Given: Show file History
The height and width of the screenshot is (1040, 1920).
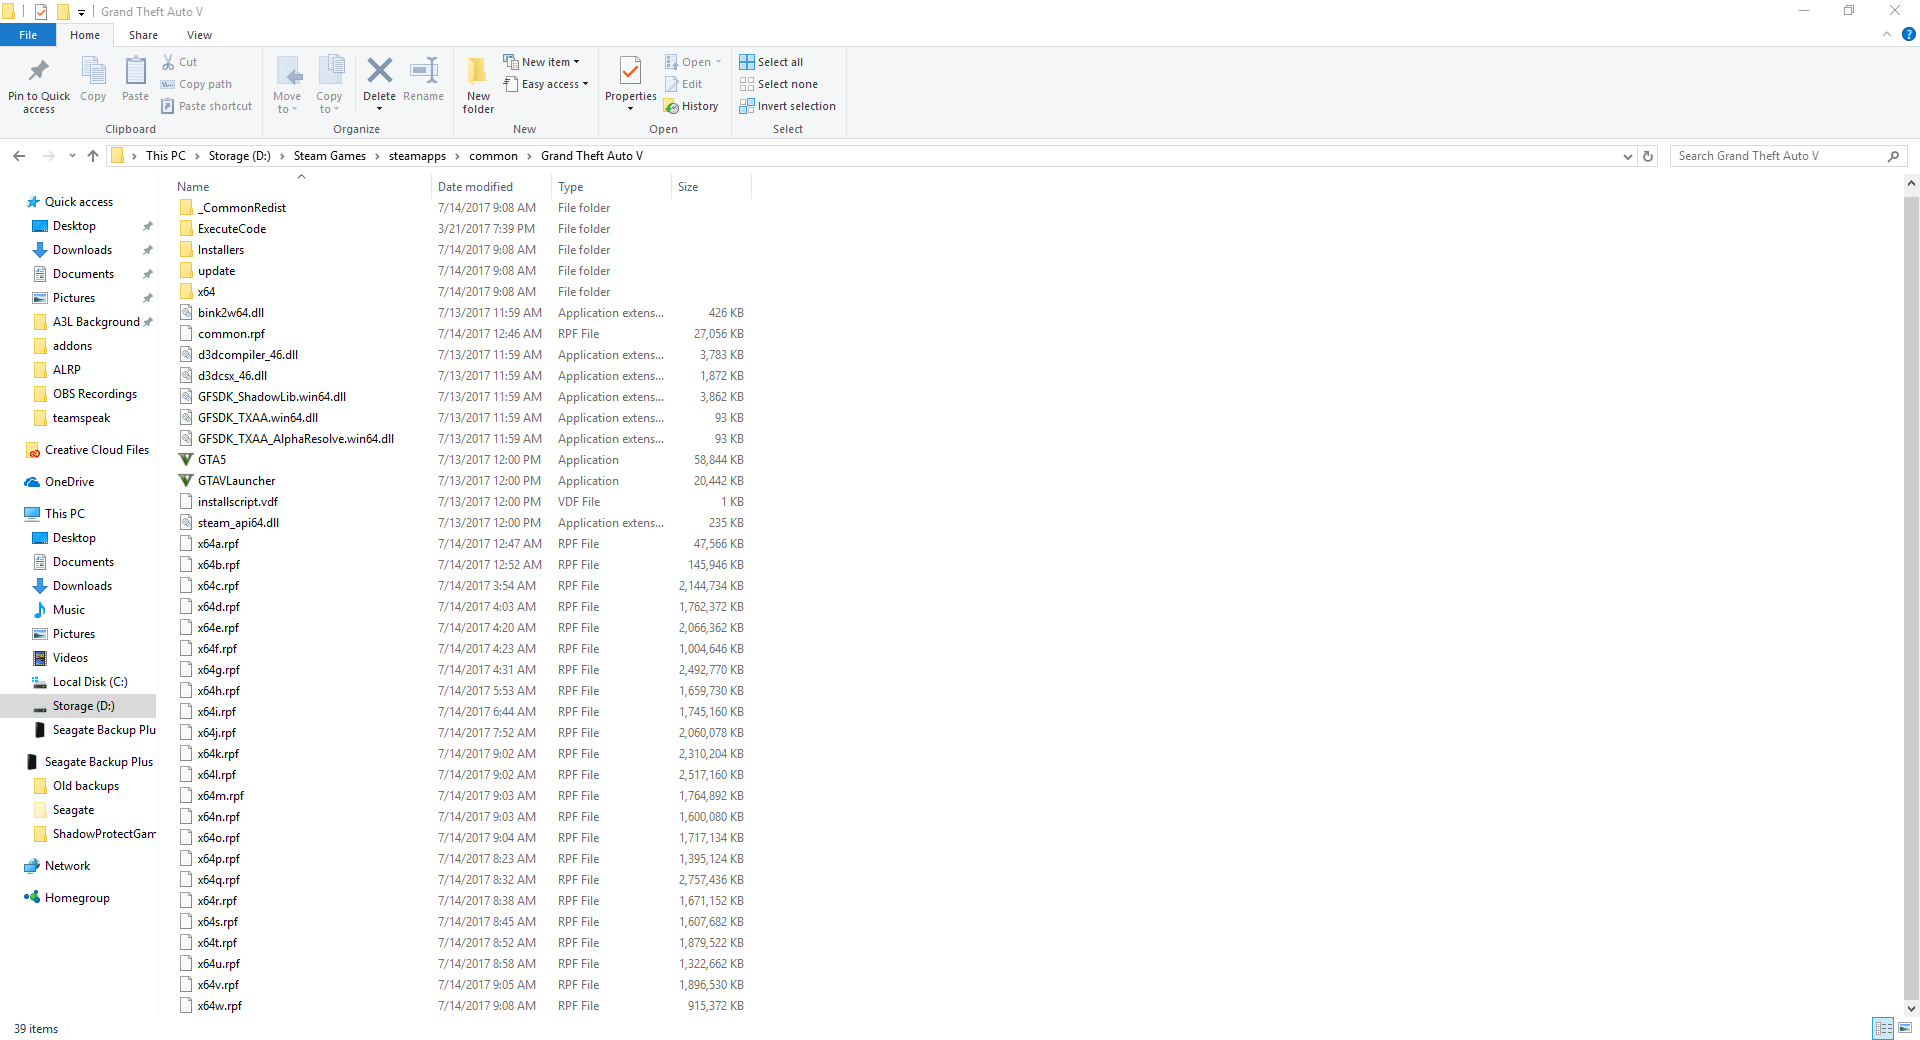Looking at the screenshot, I should coord(691,106).
